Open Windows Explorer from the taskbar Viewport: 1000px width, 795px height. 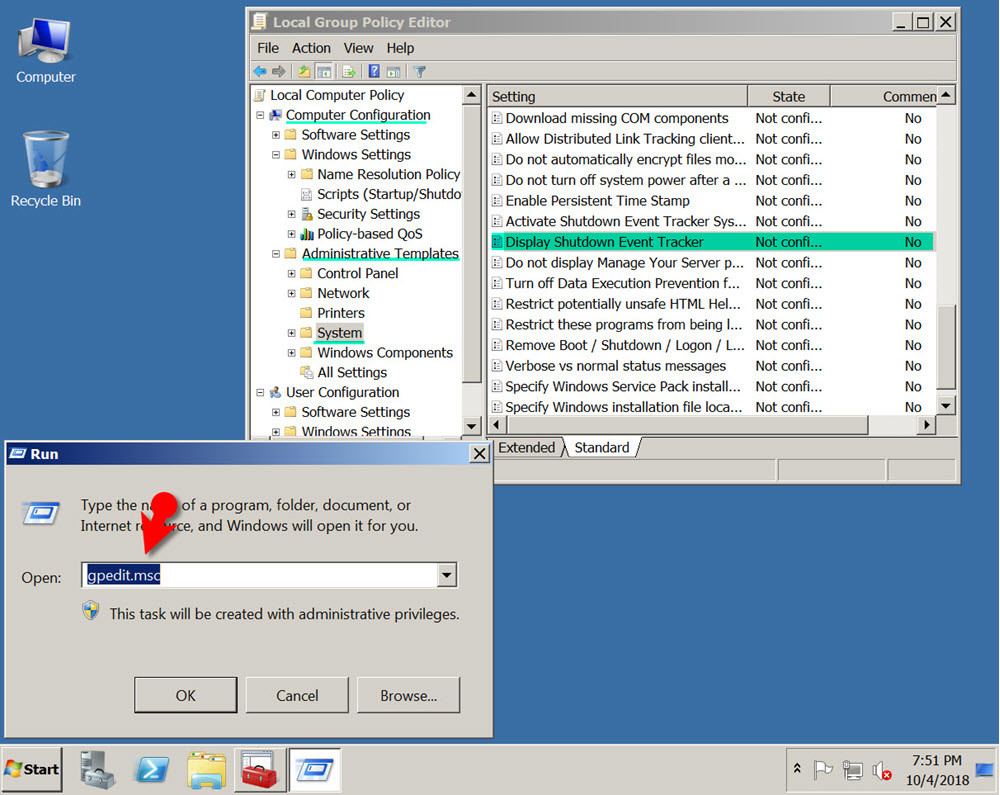(x=207, y=769)
